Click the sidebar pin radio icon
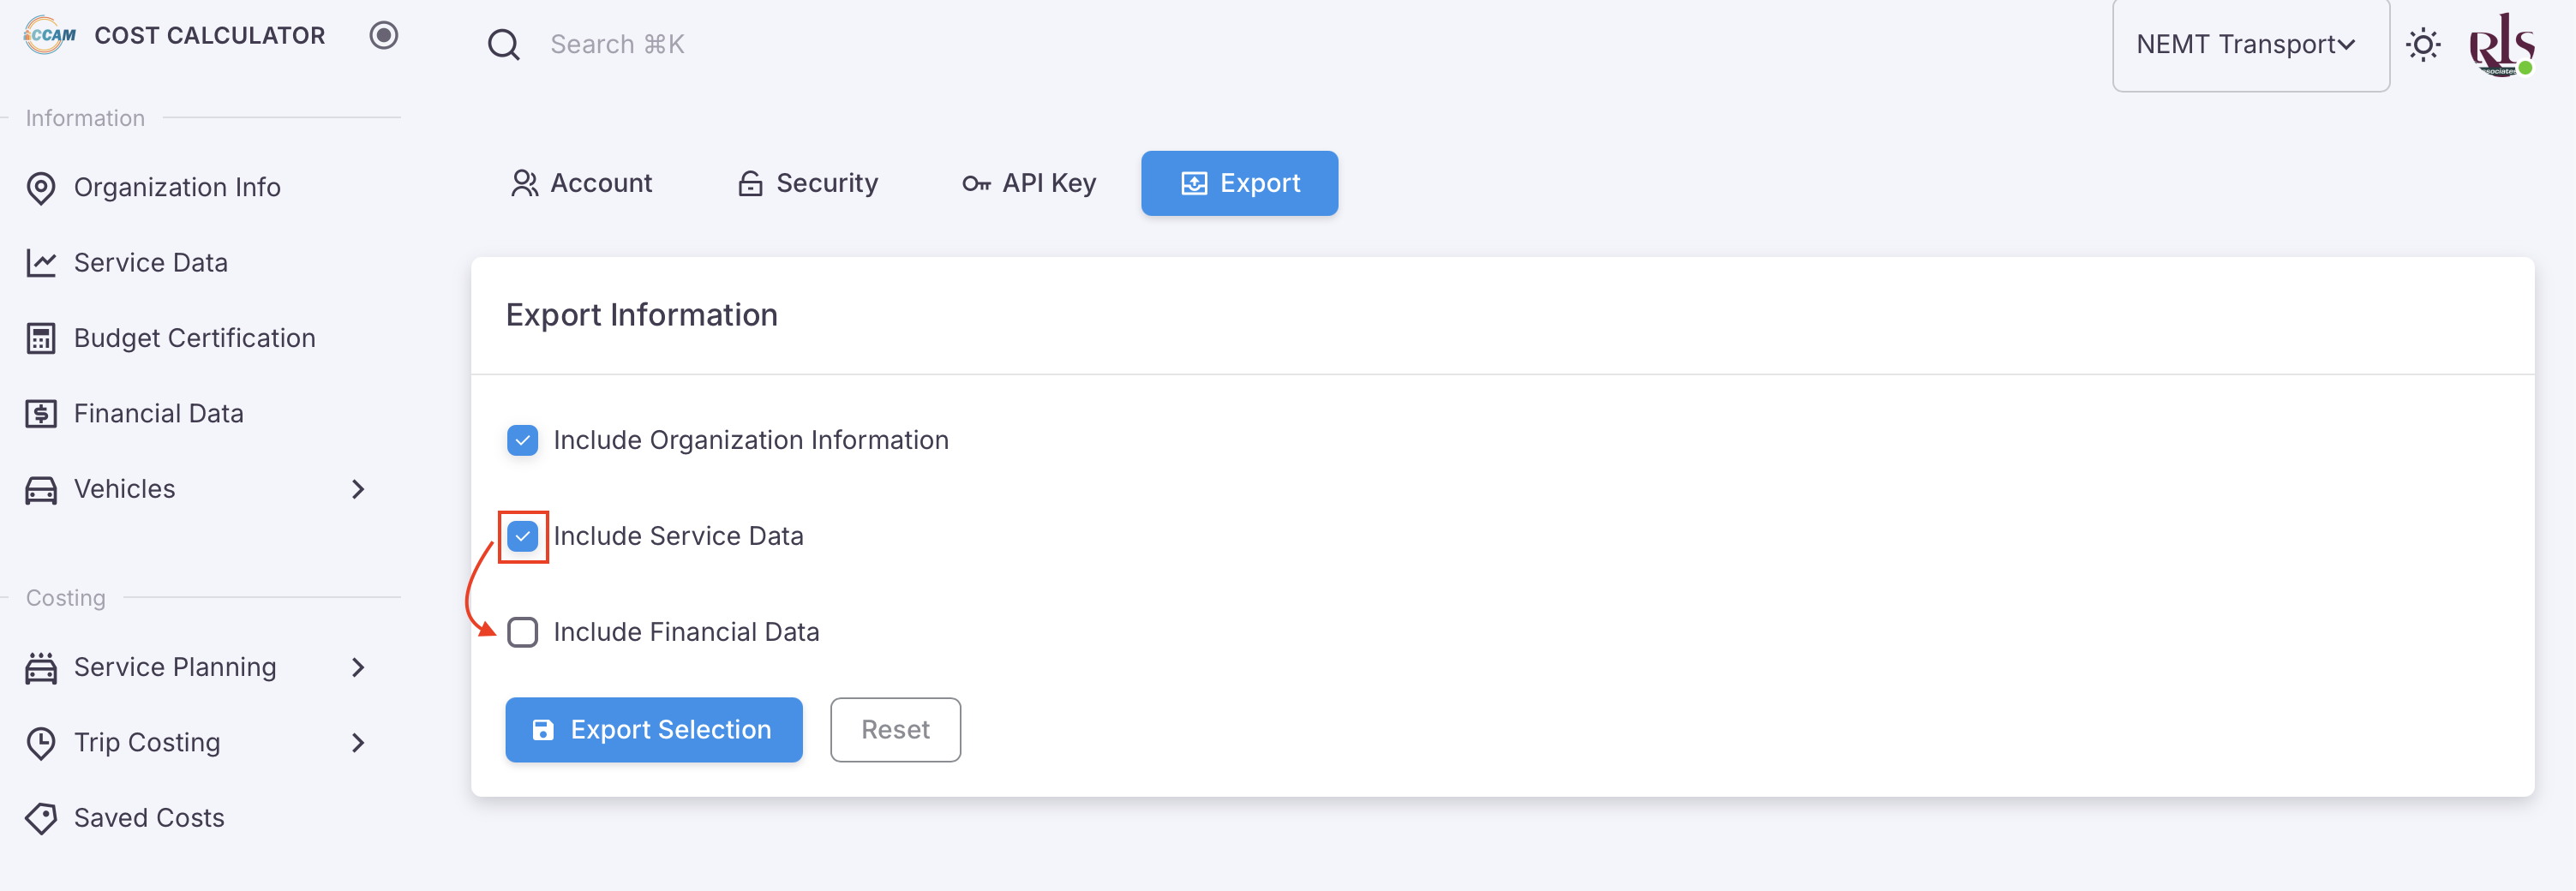The image size is (2576, 891). coord(383,36)
